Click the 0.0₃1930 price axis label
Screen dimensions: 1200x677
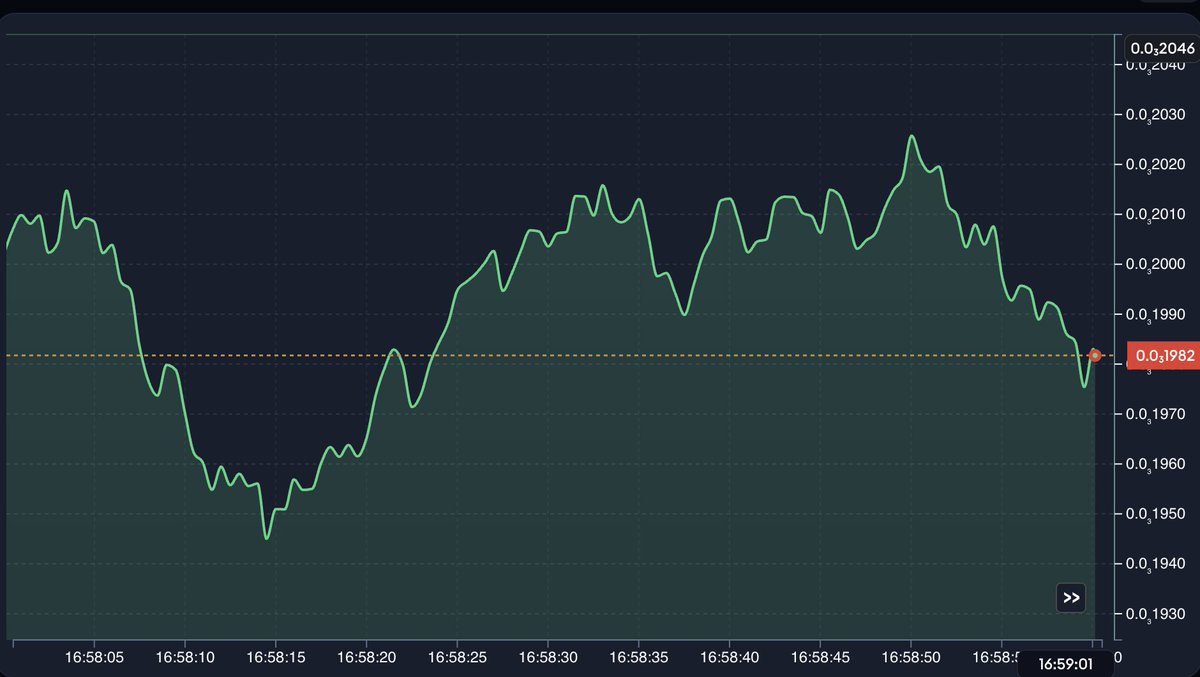tap(1156, 614)
